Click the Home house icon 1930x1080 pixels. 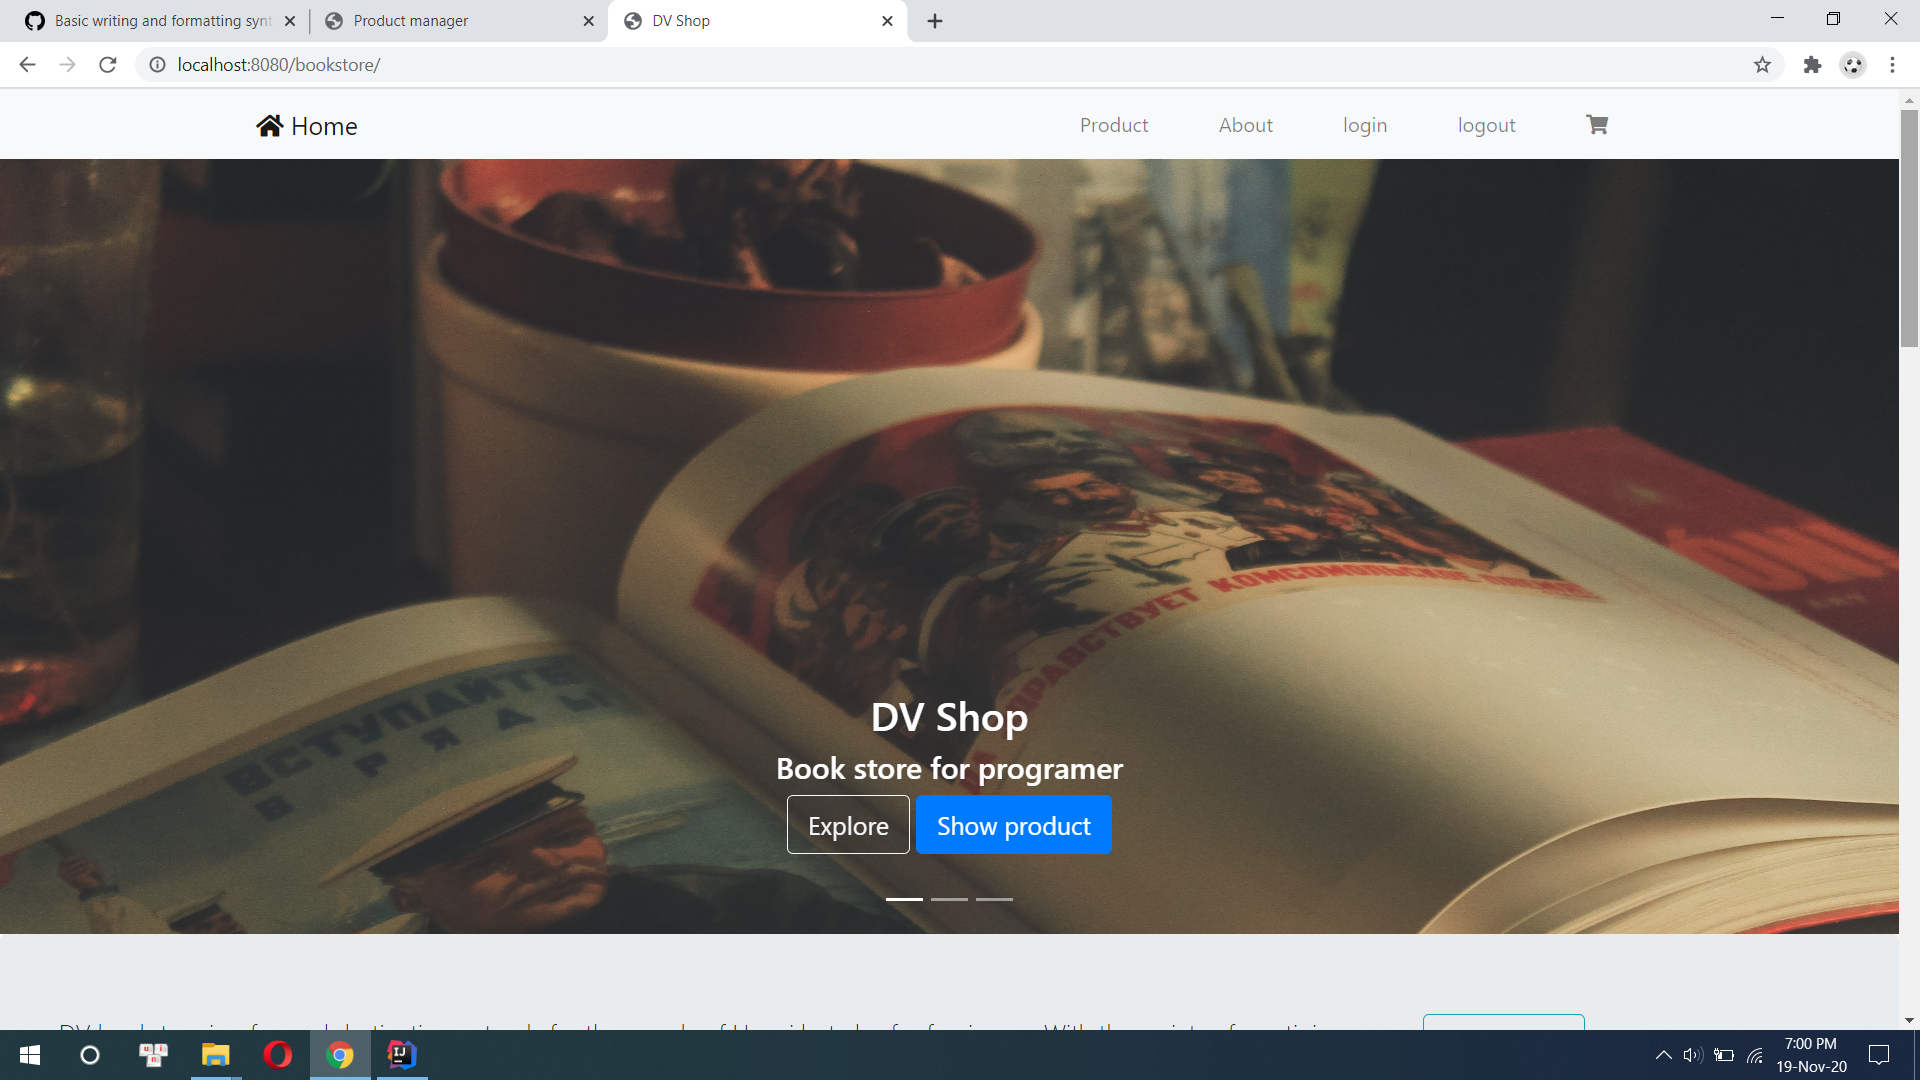(x=269, y=126)
